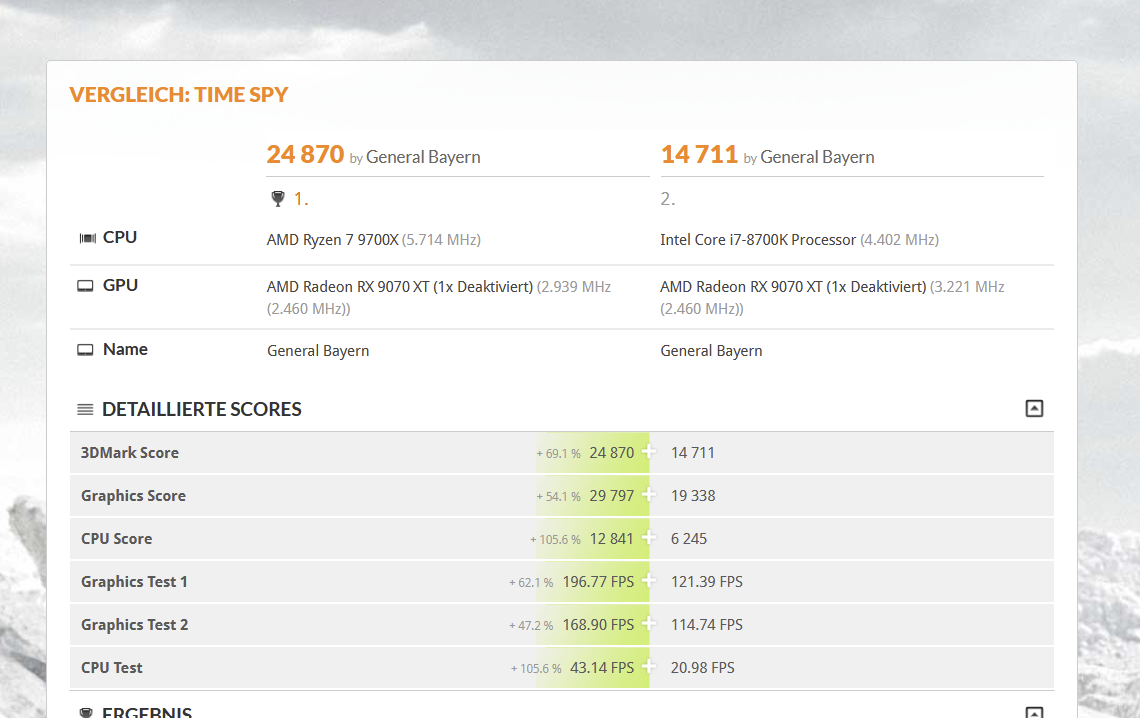The image size is (1140, 718).
Task: Click plus icon in Graphics Score row
Action: pos(649,495)
